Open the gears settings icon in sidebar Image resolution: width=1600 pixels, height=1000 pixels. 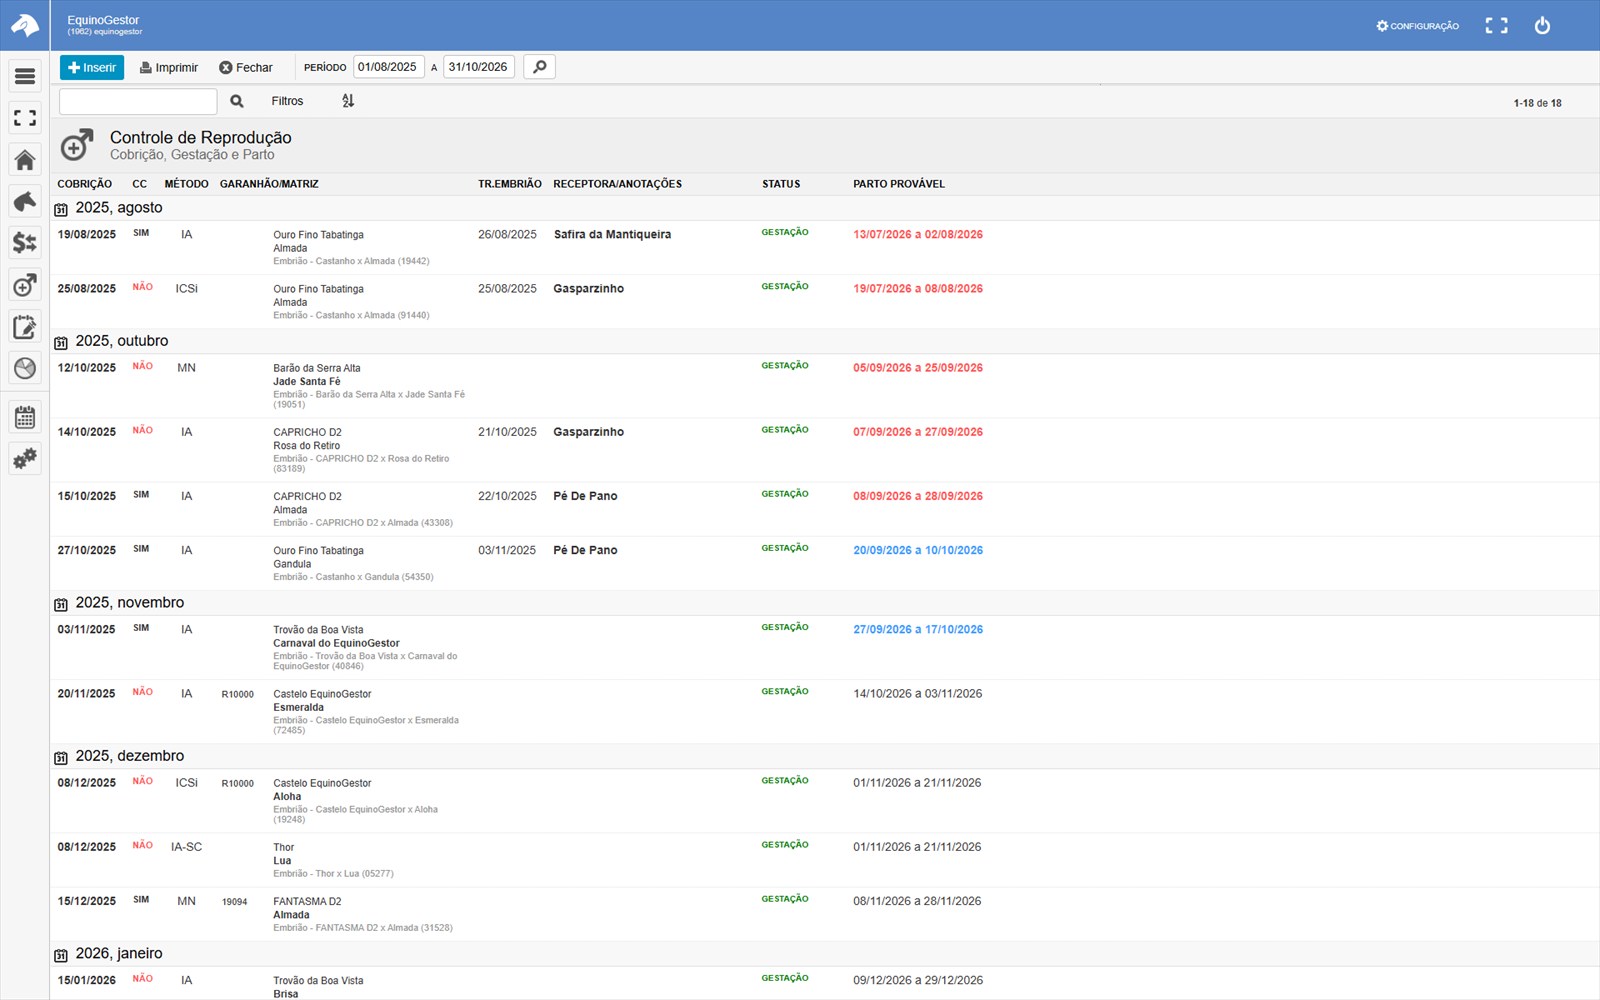[x=25, y=459]
